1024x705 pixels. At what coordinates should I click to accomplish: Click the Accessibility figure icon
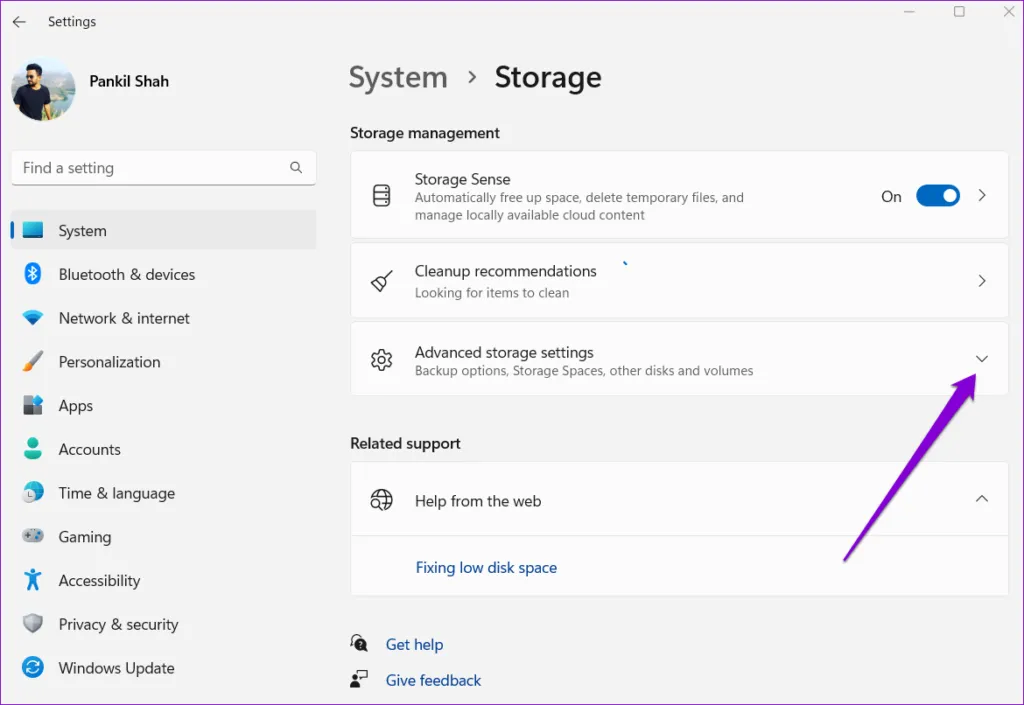(x=33, y=580)
